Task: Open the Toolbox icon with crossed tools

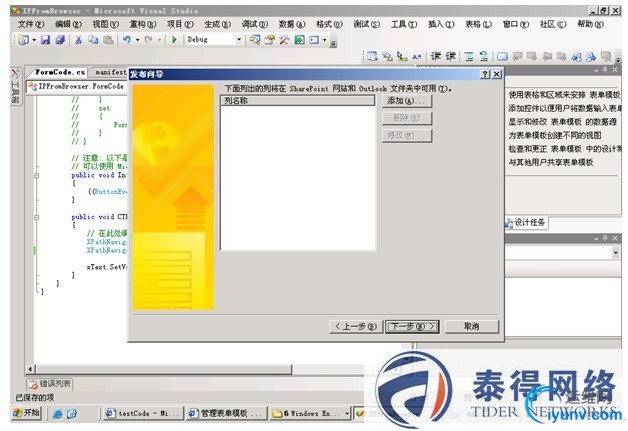Action: 284,40
